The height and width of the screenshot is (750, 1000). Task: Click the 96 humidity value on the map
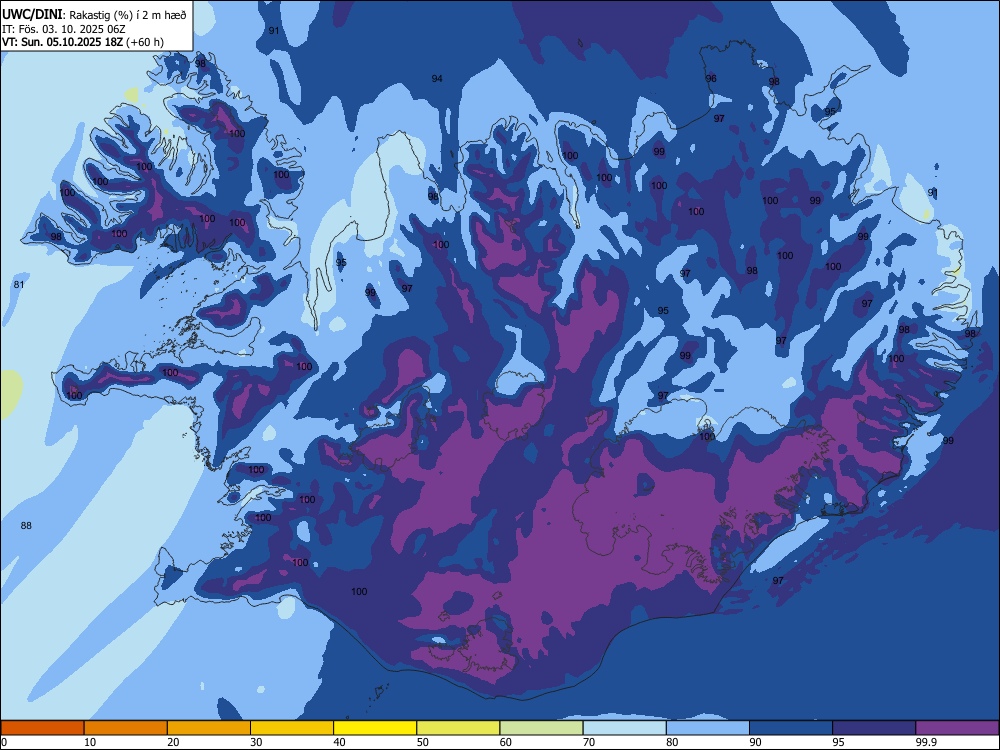pyautogui.click(x=711, y=78)
